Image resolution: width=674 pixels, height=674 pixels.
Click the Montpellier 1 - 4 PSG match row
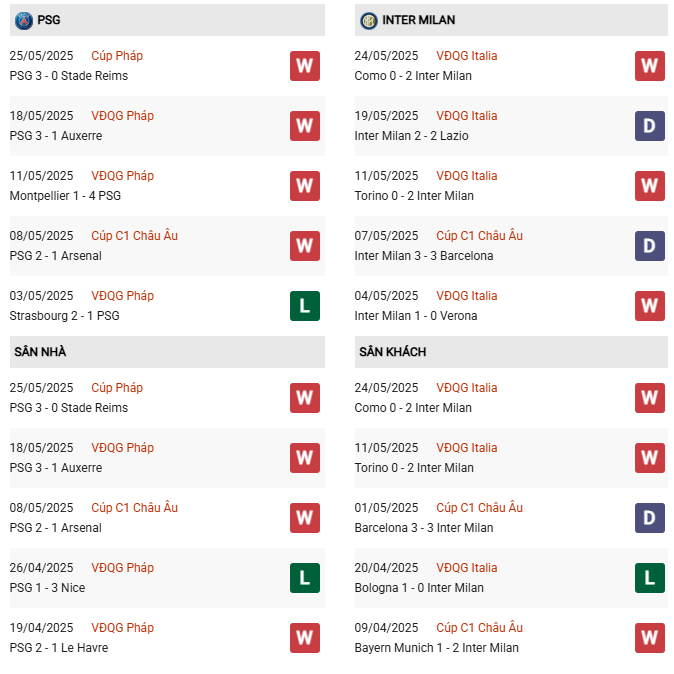(167, 186)
